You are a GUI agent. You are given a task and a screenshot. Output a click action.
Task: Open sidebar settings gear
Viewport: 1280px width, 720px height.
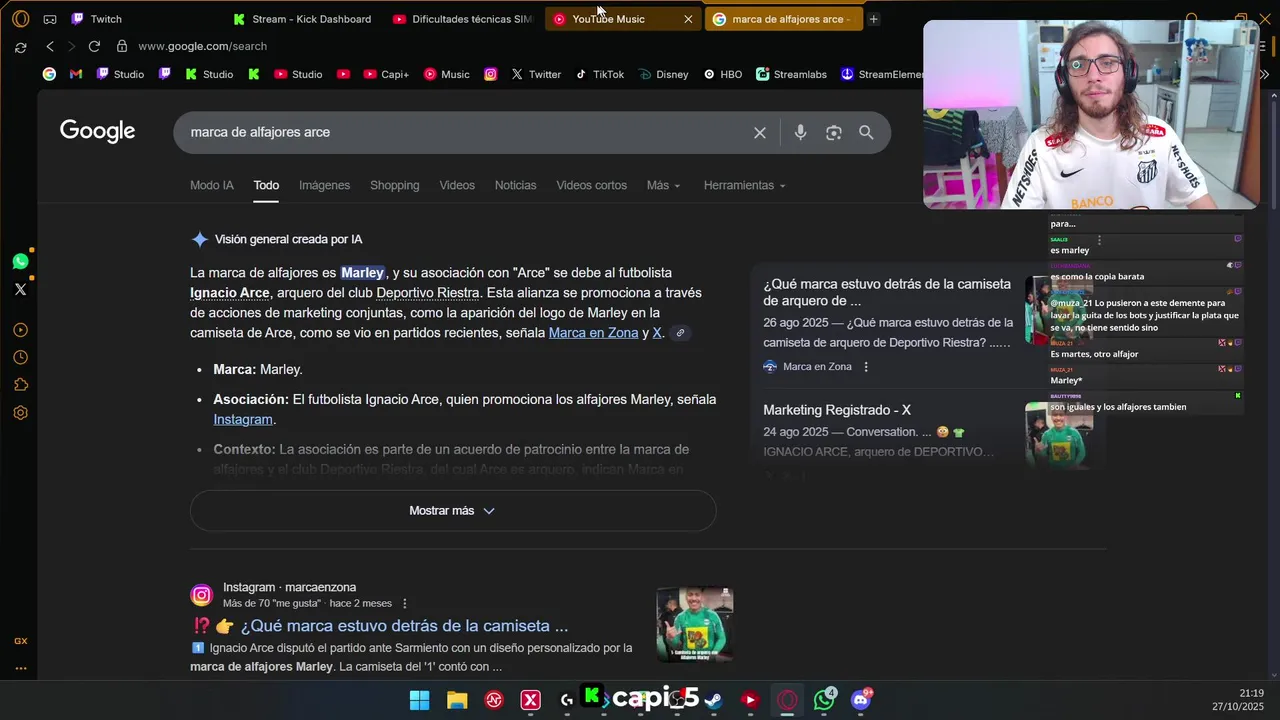20,413
